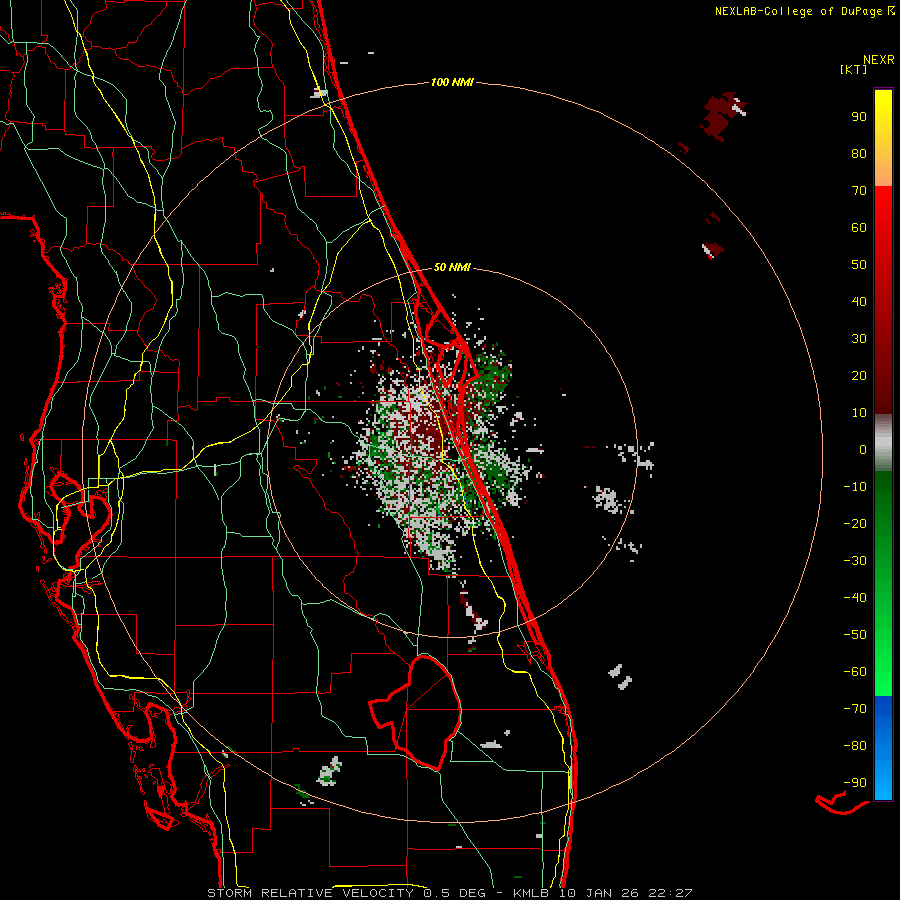Select the -10 value on velocity scale
This screenshot has width=900, height=900.
coord(855,487)
